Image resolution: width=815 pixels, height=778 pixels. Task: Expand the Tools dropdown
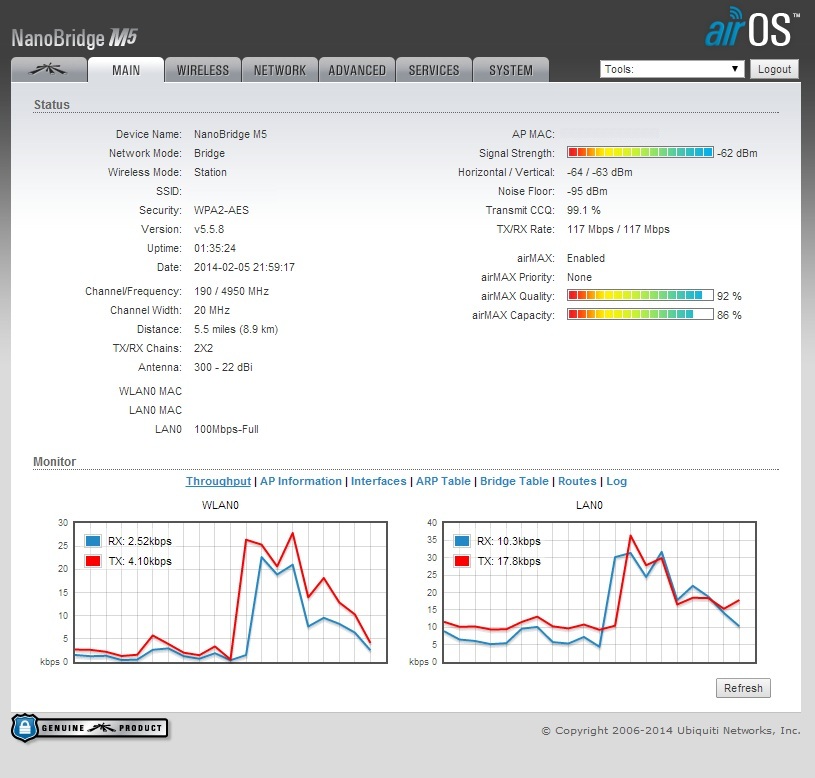point(672,69)
